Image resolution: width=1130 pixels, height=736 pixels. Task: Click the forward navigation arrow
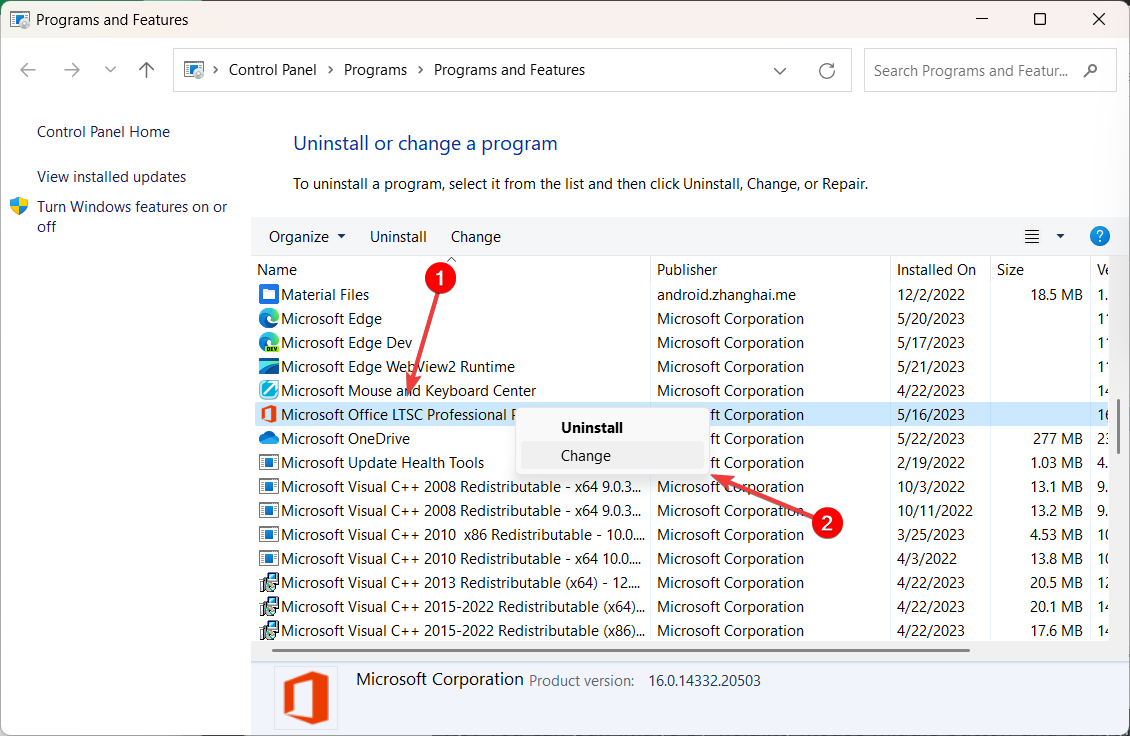pyautogui.click(x=71, y=70)
